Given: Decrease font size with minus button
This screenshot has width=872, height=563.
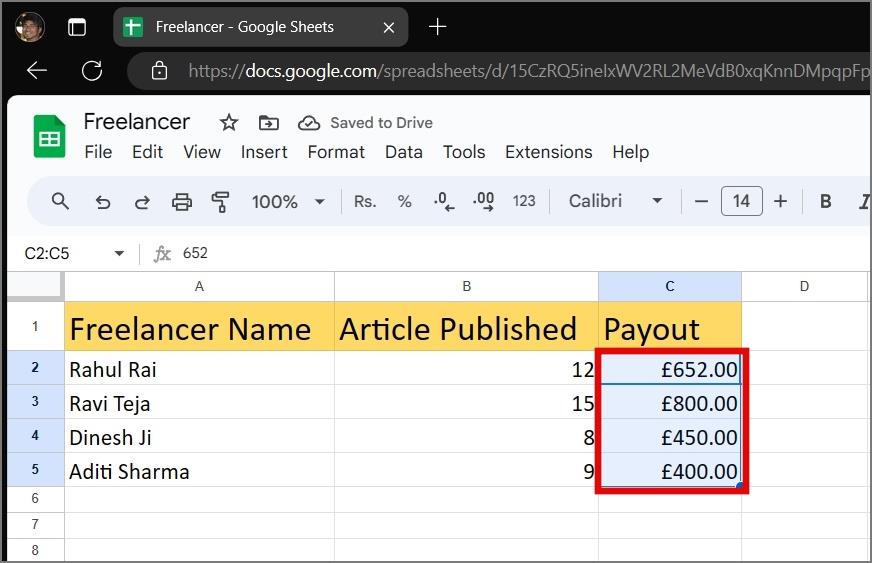Looking at the screenshot, I should (x=701, y=201).
